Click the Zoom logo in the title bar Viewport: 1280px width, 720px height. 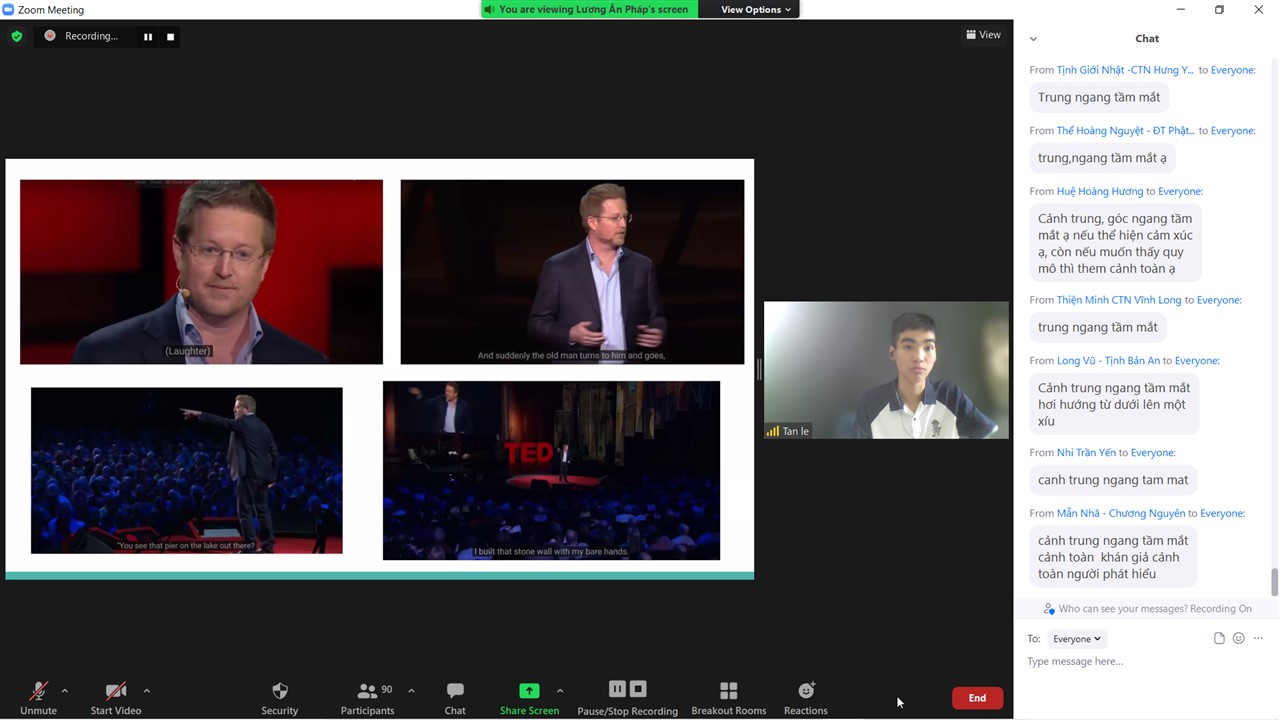click(9, 9)
